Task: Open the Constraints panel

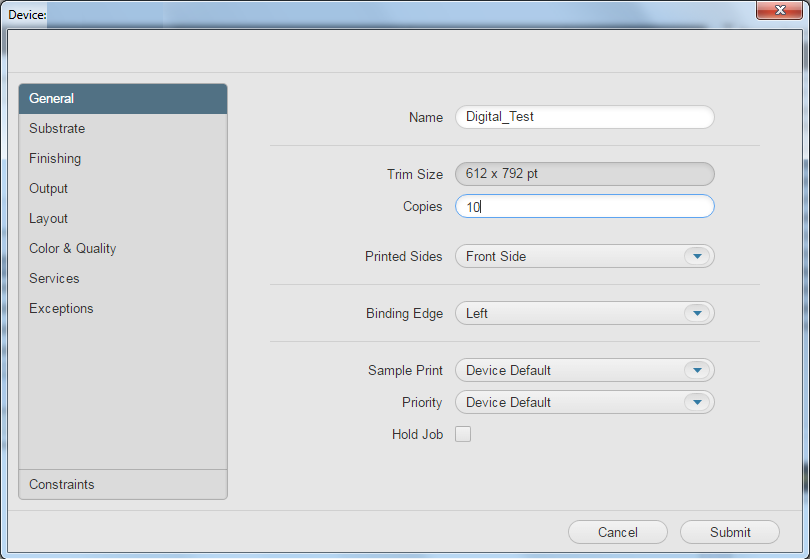Action: click(123, 485)
